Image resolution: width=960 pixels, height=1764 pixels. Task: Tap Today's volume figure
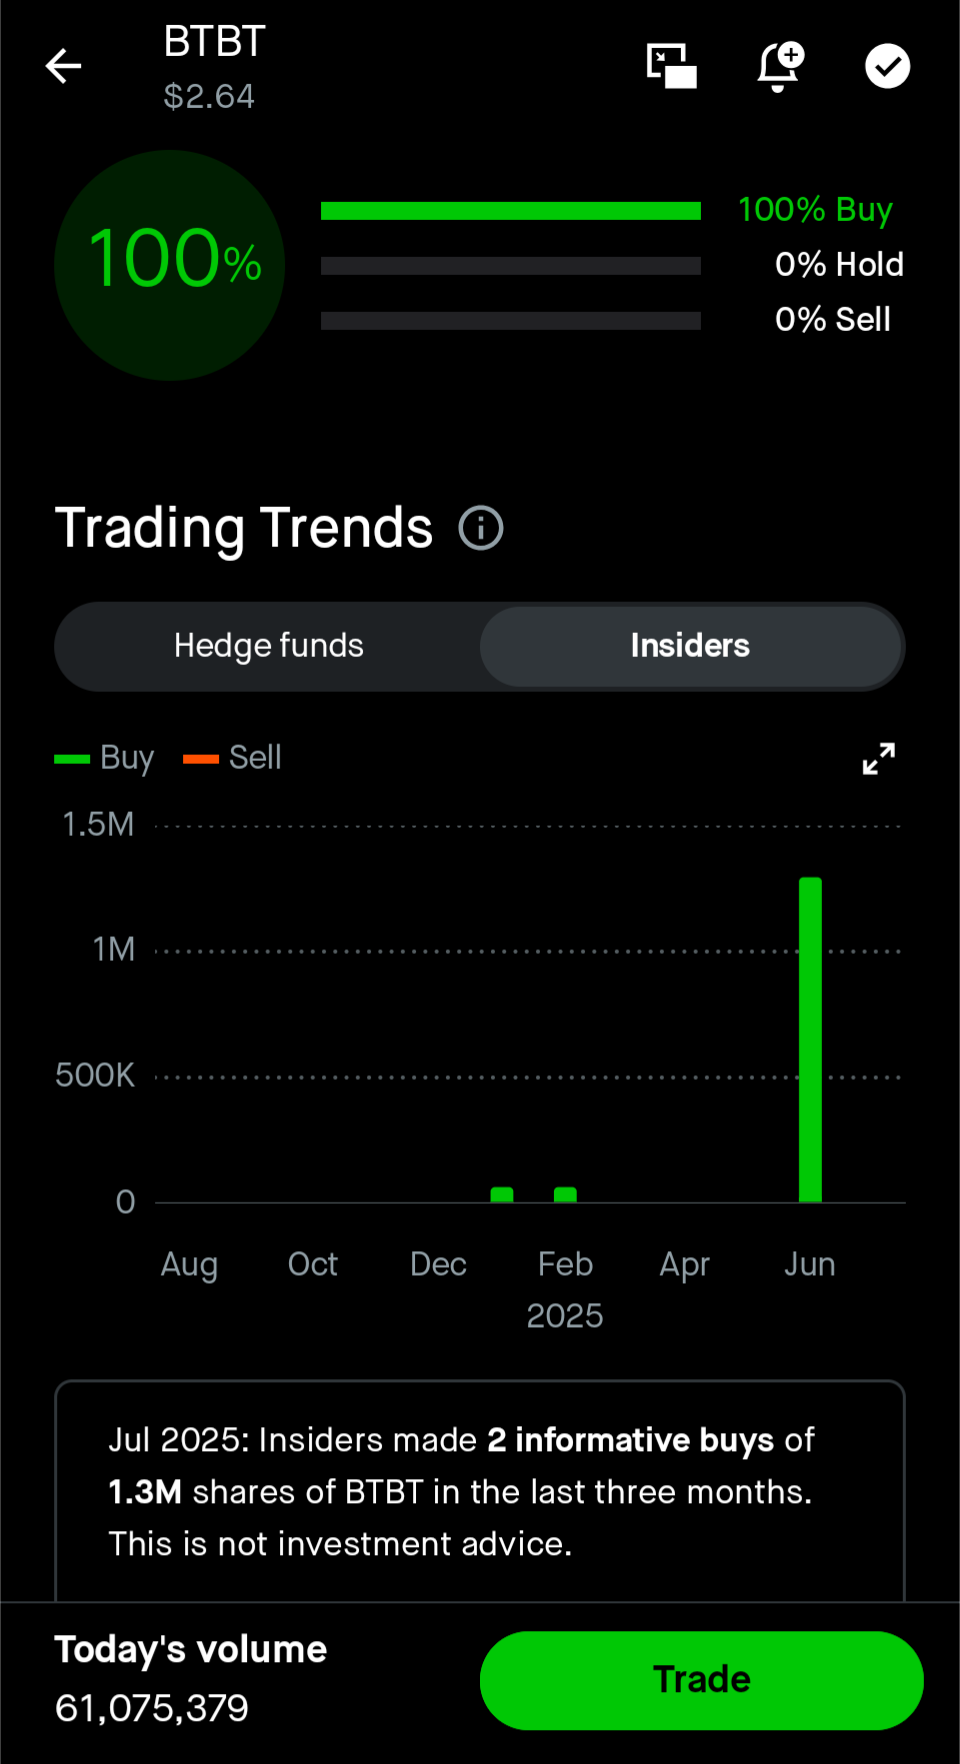click(x=152, y=1708)
